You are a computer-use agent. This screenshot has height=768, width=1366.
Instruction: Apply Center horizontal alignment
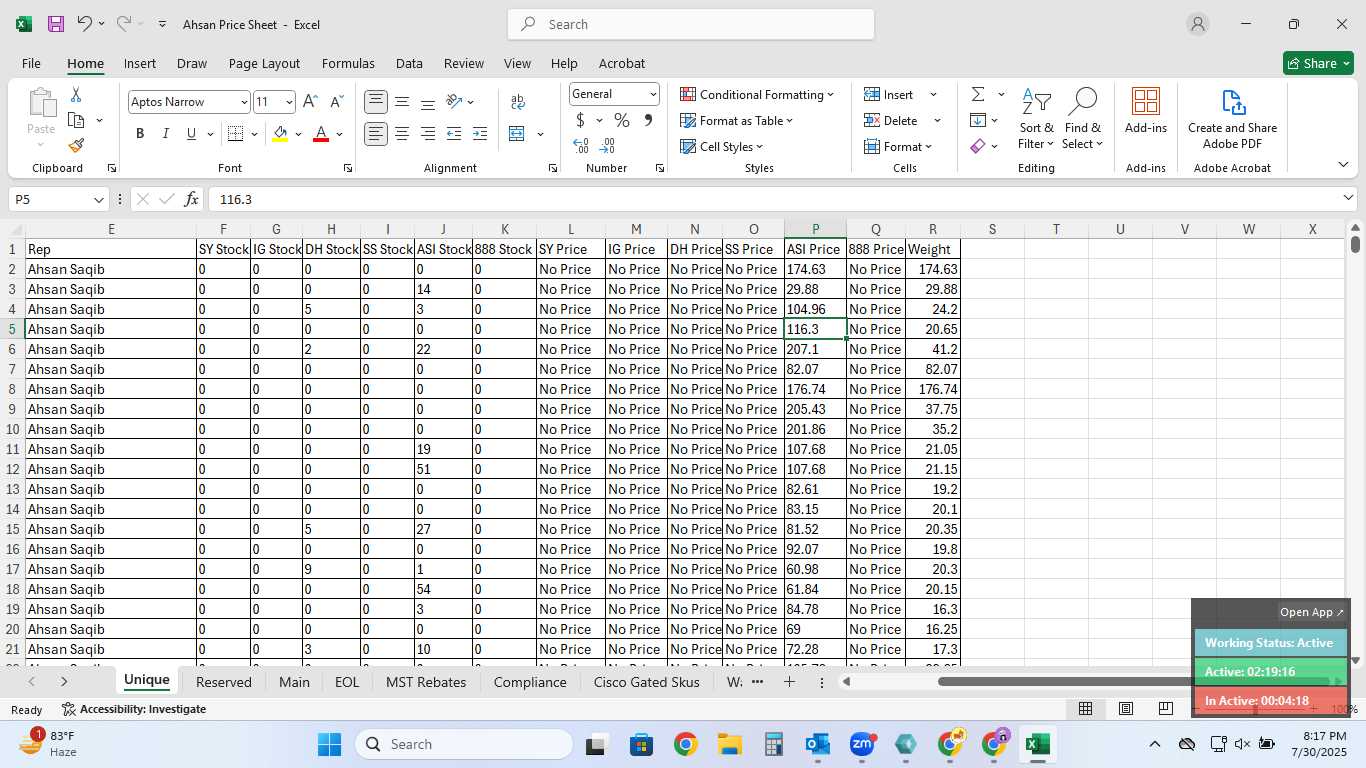tap(402, 133)
